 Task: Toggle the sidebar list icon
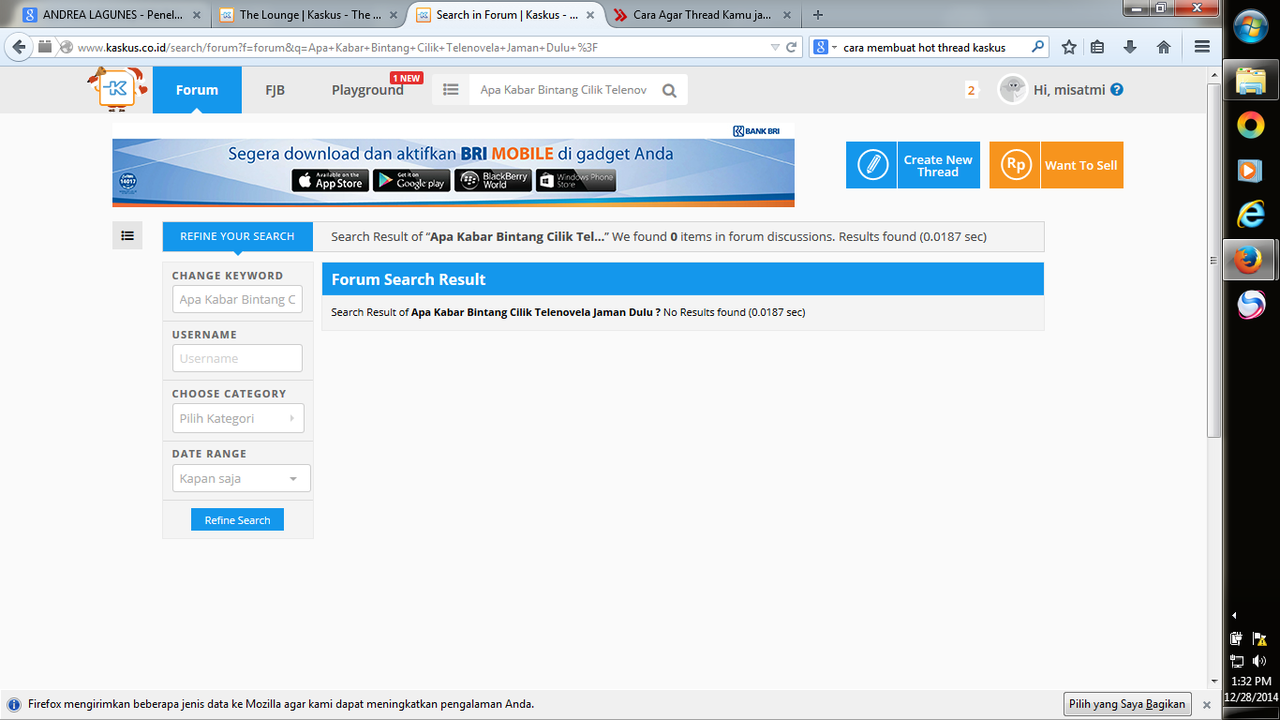pos(127,236)
